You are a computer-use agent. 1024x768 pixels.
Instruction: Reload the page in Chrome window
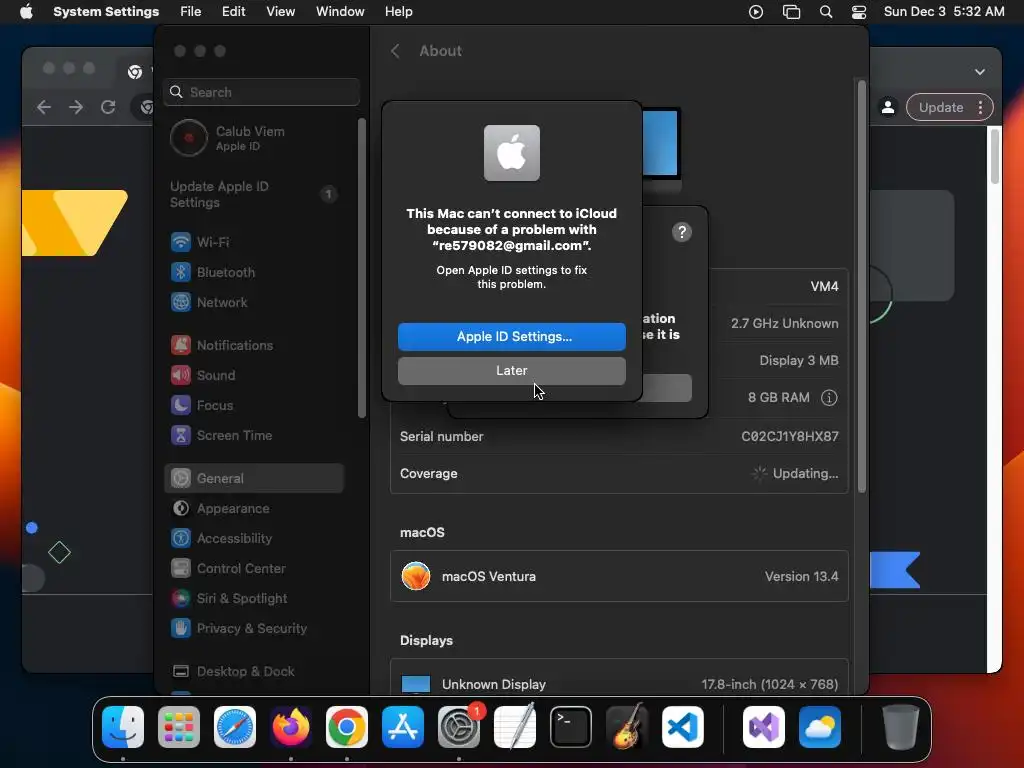click(x=108, y=107)
